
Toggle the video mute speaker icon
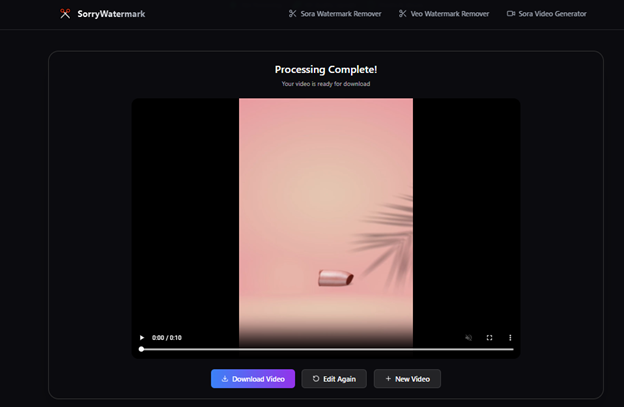[468, 338]
